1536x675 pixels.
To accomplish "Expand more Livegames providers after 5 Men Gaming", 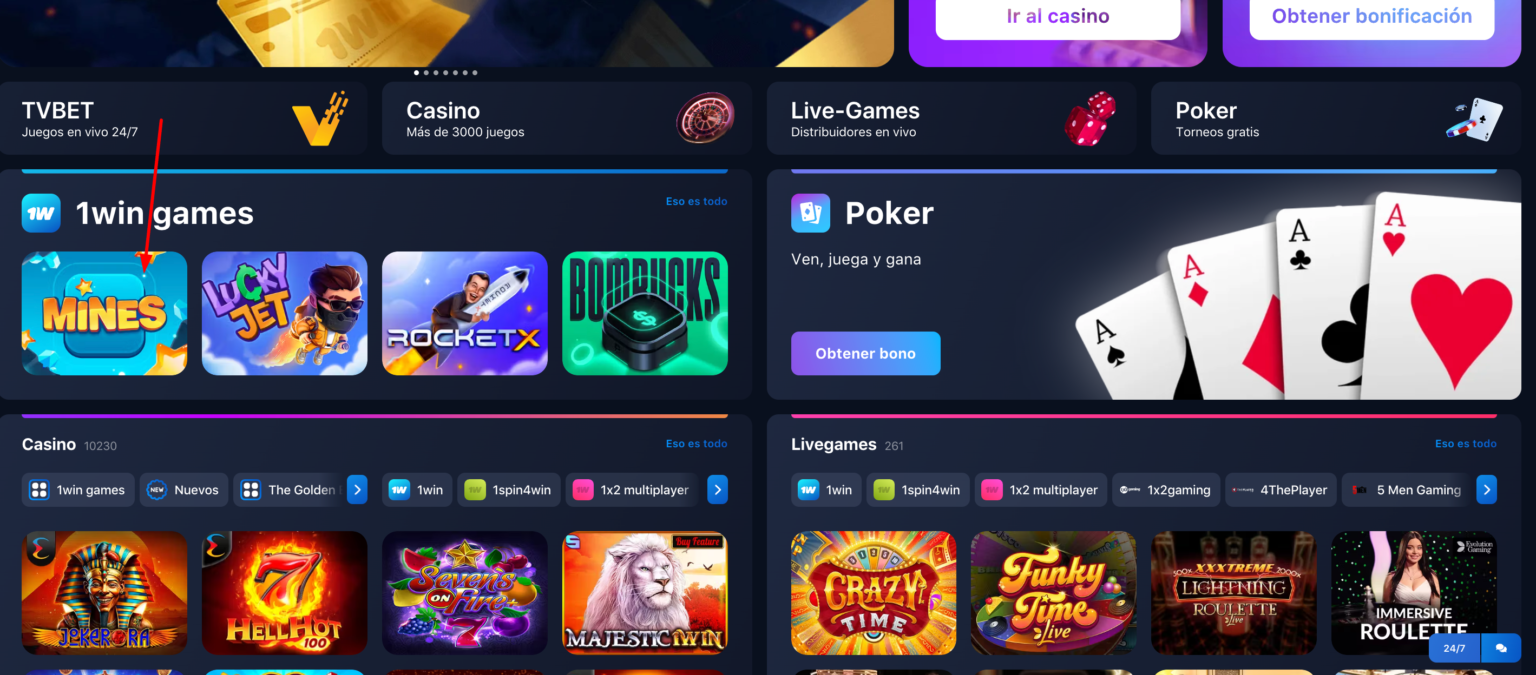I will [x=1486, y=490].
